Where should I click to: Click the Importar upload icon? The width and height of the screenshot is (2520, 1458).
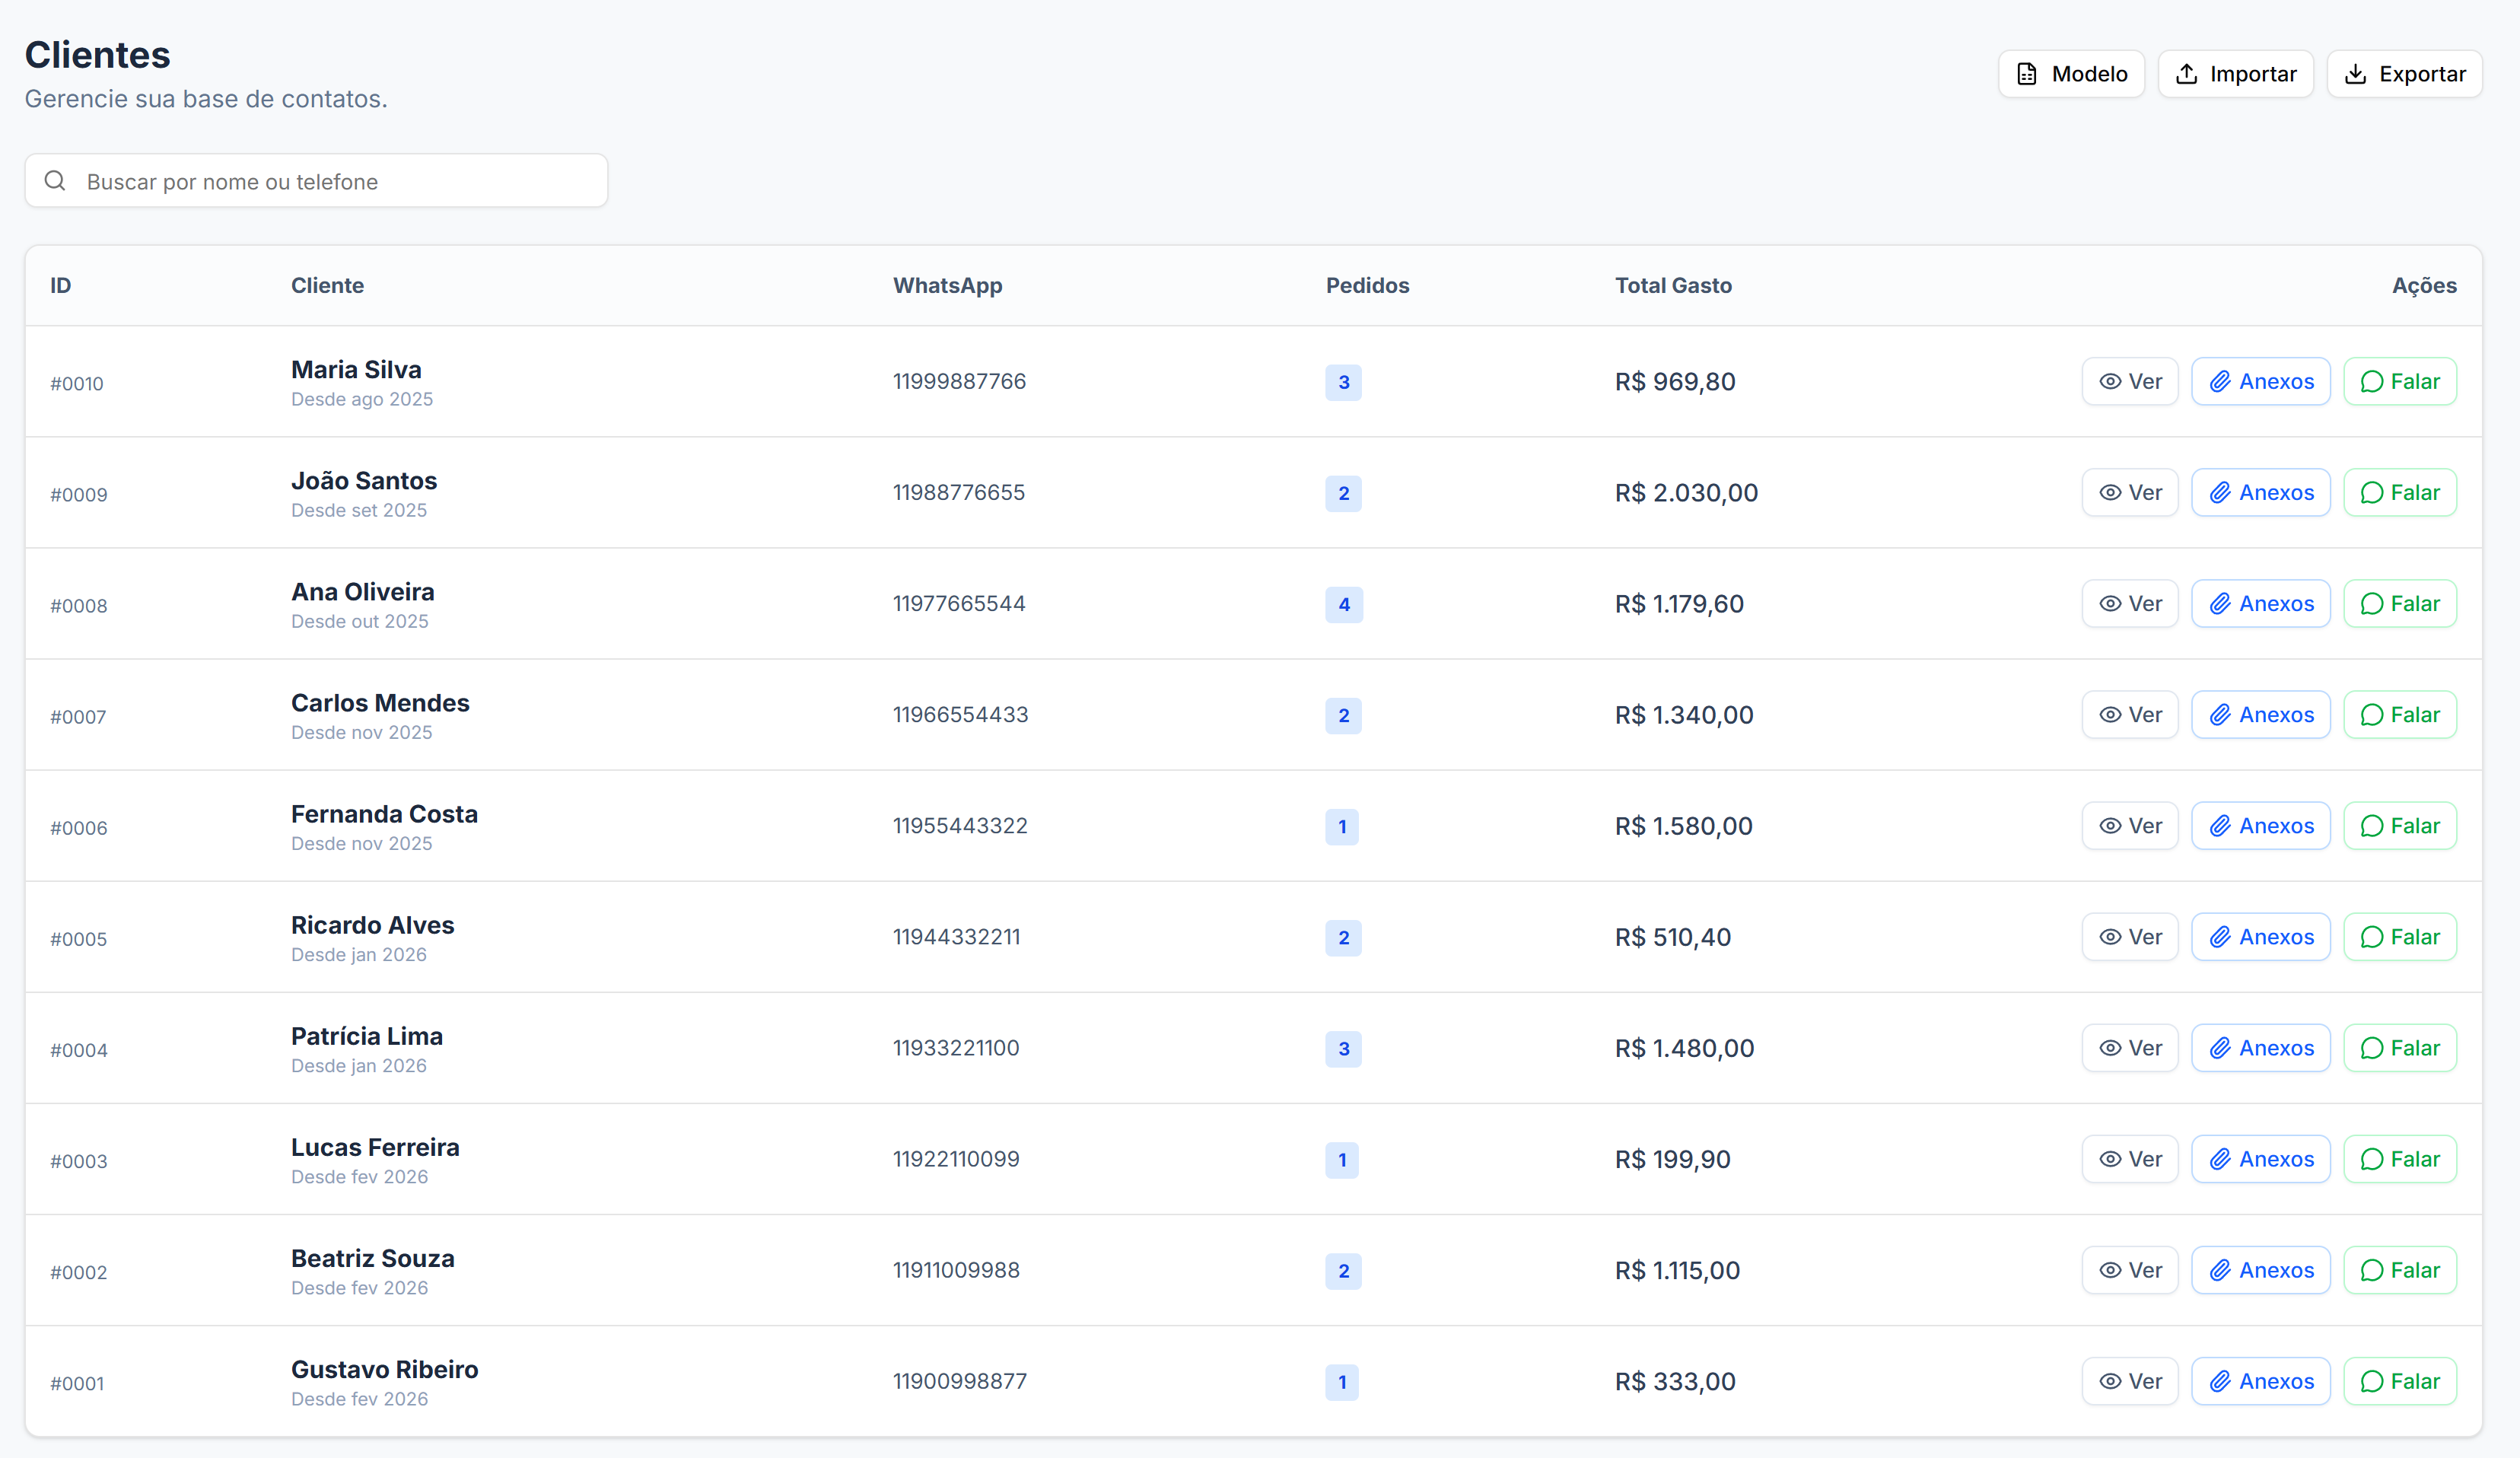pos(2186,74)
